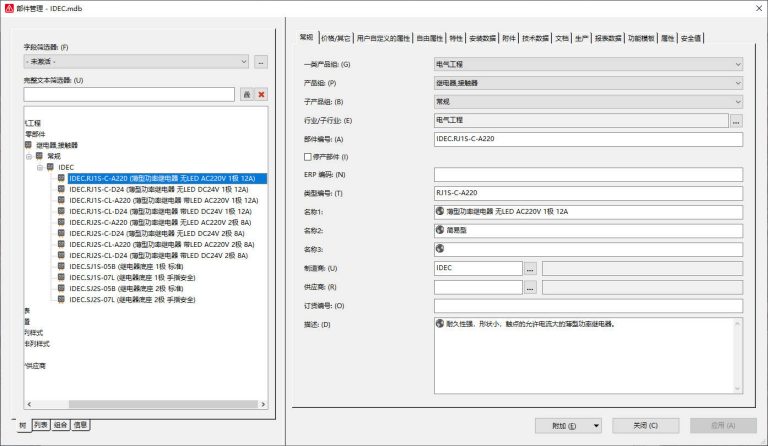Click the globe icon in the 名称3 field
Image resolution: width=768 pixels, height=446 pixels.
(x=440, y=249)
